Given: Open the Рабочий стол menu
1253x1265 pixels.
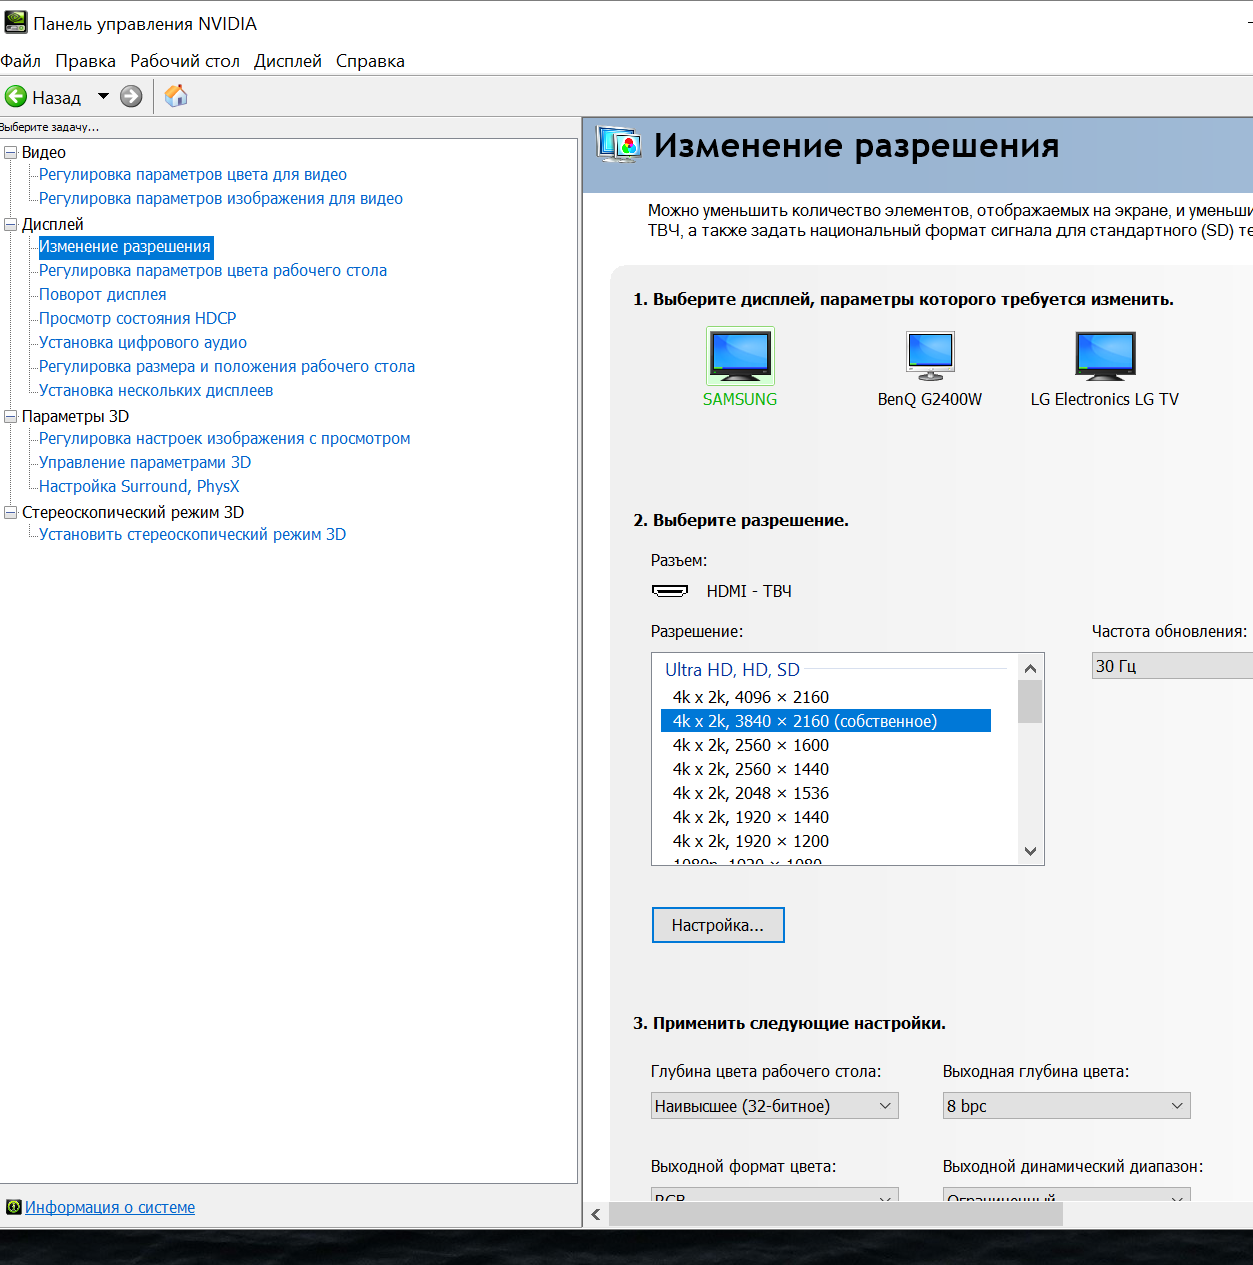Looking at the screenshot, I should pyautogui.click(x=185, y=61).
